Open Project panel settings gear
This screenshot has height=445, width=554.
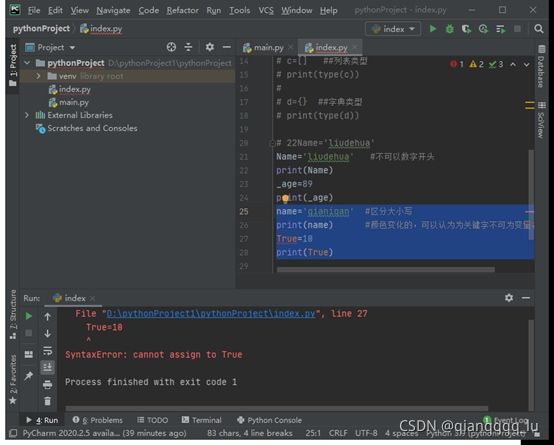click(x=210, y=47)
